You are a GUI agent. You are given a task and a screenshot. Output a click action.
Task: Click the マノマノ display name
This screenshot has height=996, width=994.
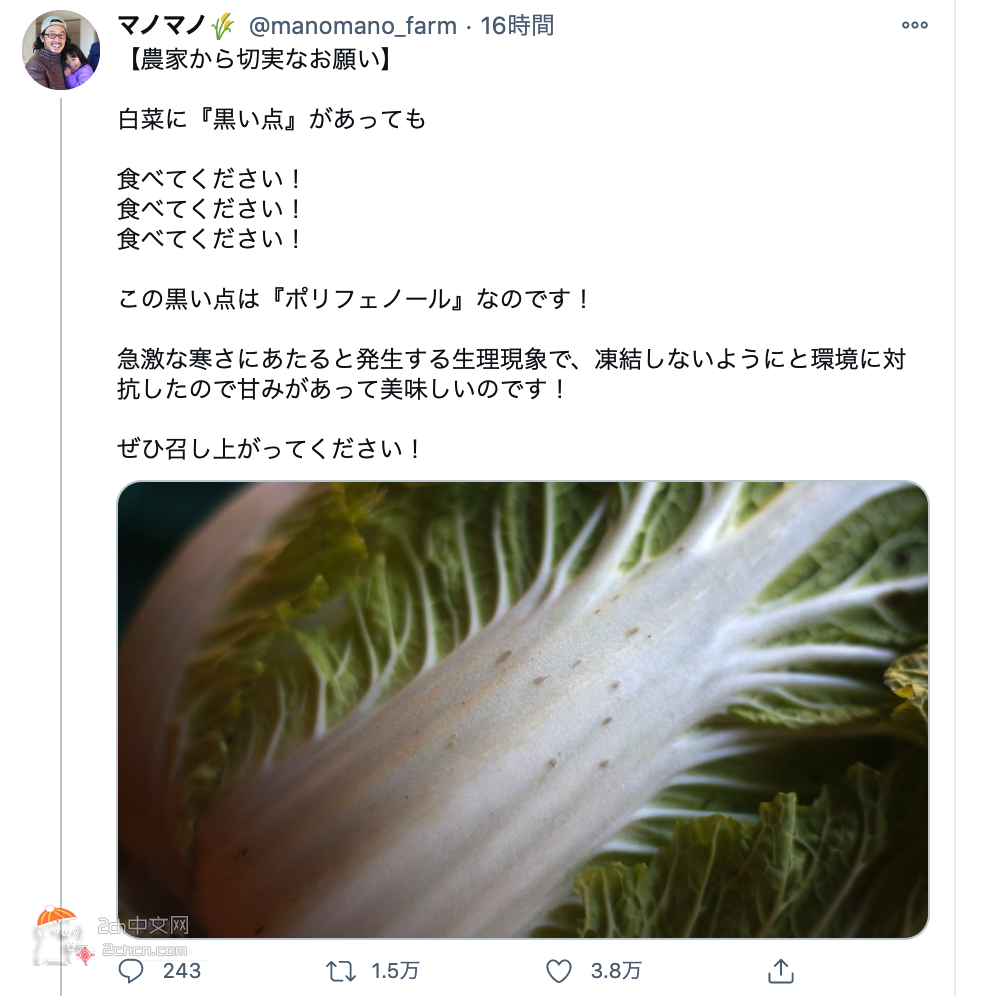coord(162,26)
